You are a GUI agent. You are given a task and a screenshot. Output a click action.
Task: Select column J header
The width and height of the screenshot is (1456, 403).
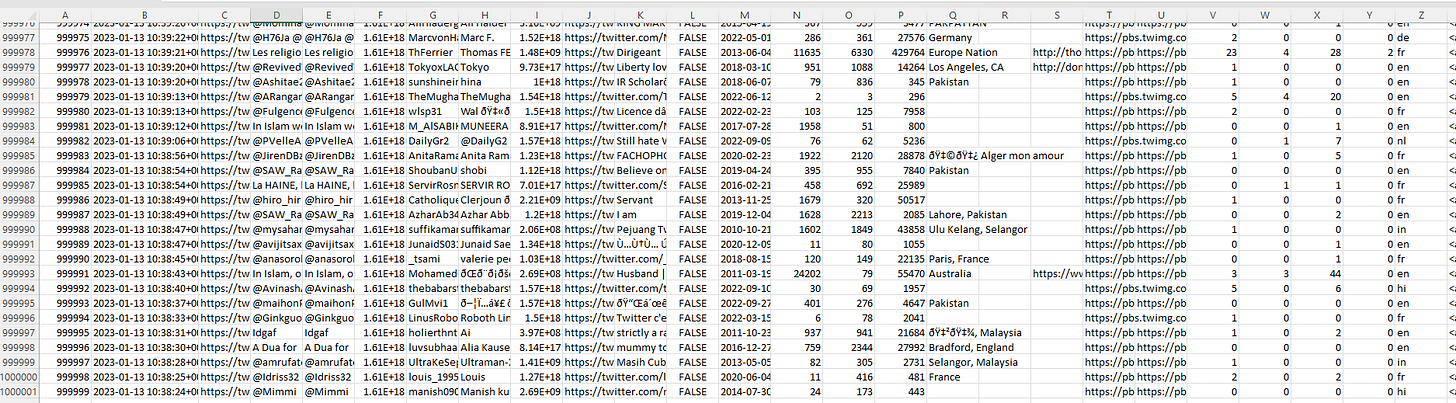(589, 14)
